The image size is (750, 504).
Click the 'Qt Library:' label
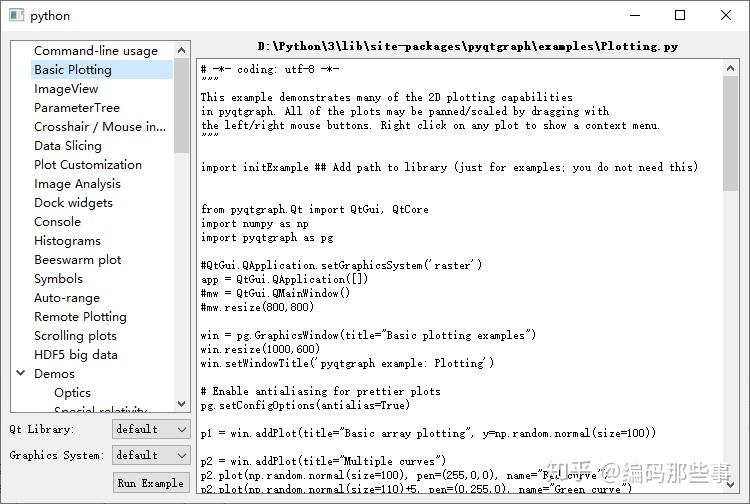pyautogui.click(x=42, y=429)
